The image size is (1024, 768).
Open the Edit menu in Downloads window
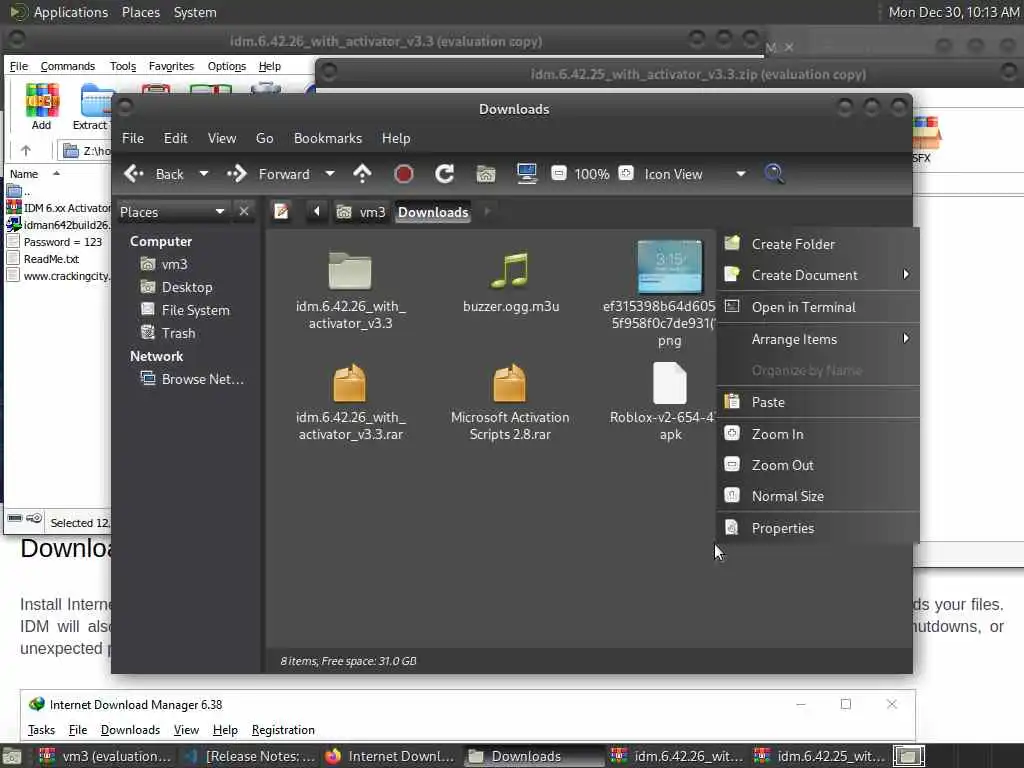coord(175,138)
